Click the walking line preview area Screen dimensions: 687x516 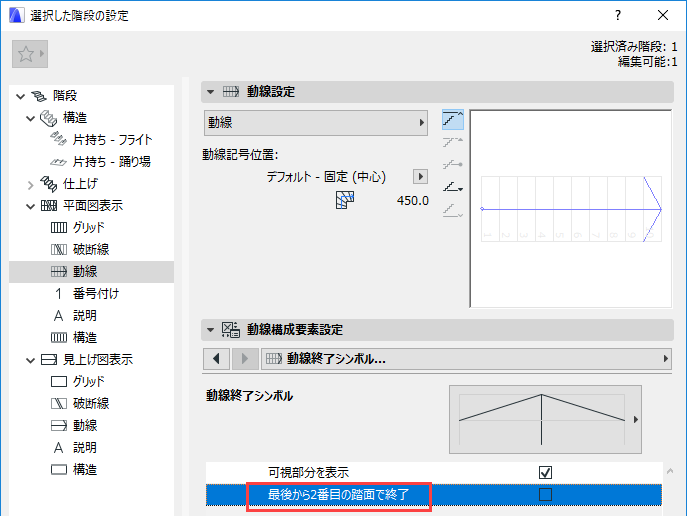570,209
